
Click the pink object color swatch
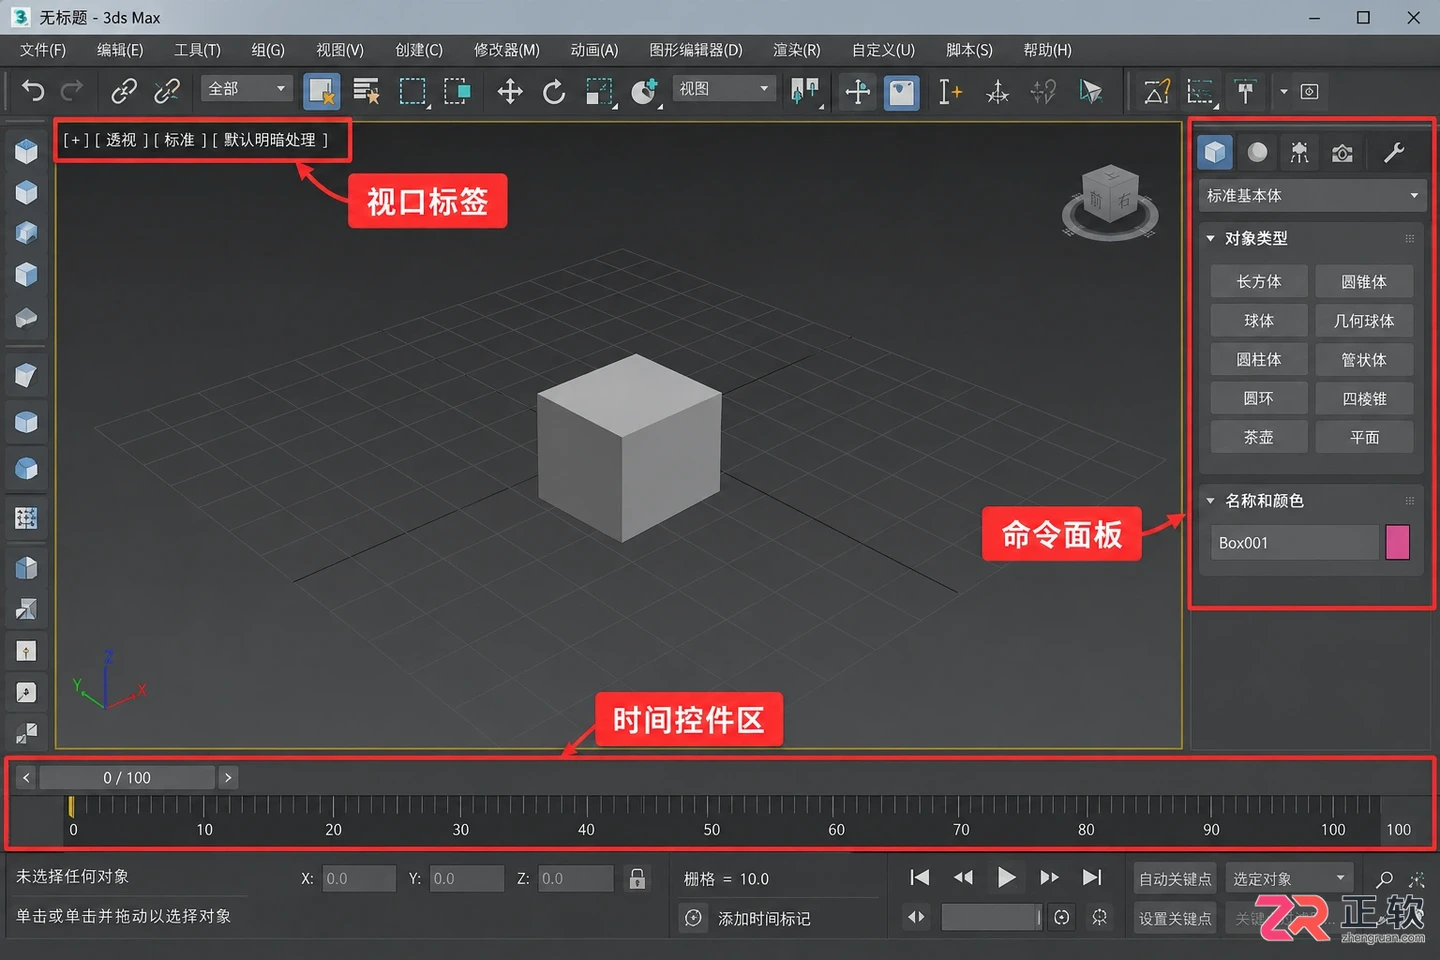point(1398,542)
